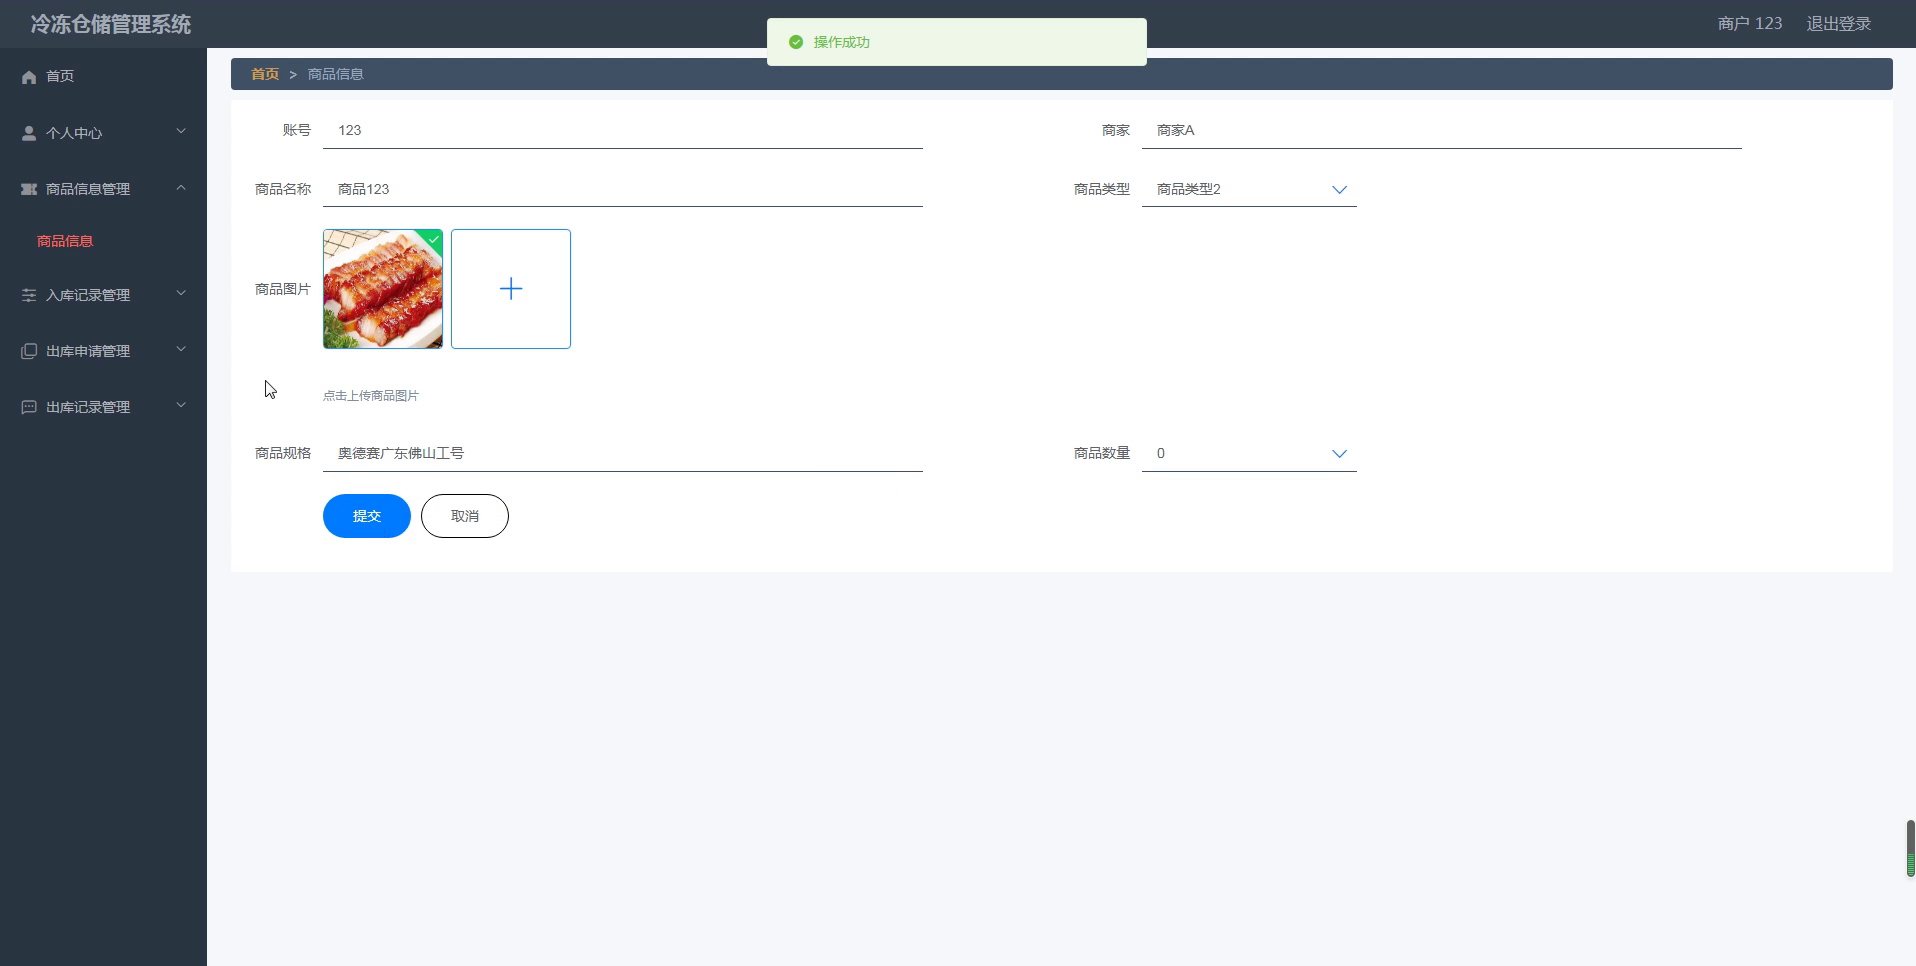Click 退出登录 to log out
This screenshot has width=1916, height=966.
[1838, 23]
